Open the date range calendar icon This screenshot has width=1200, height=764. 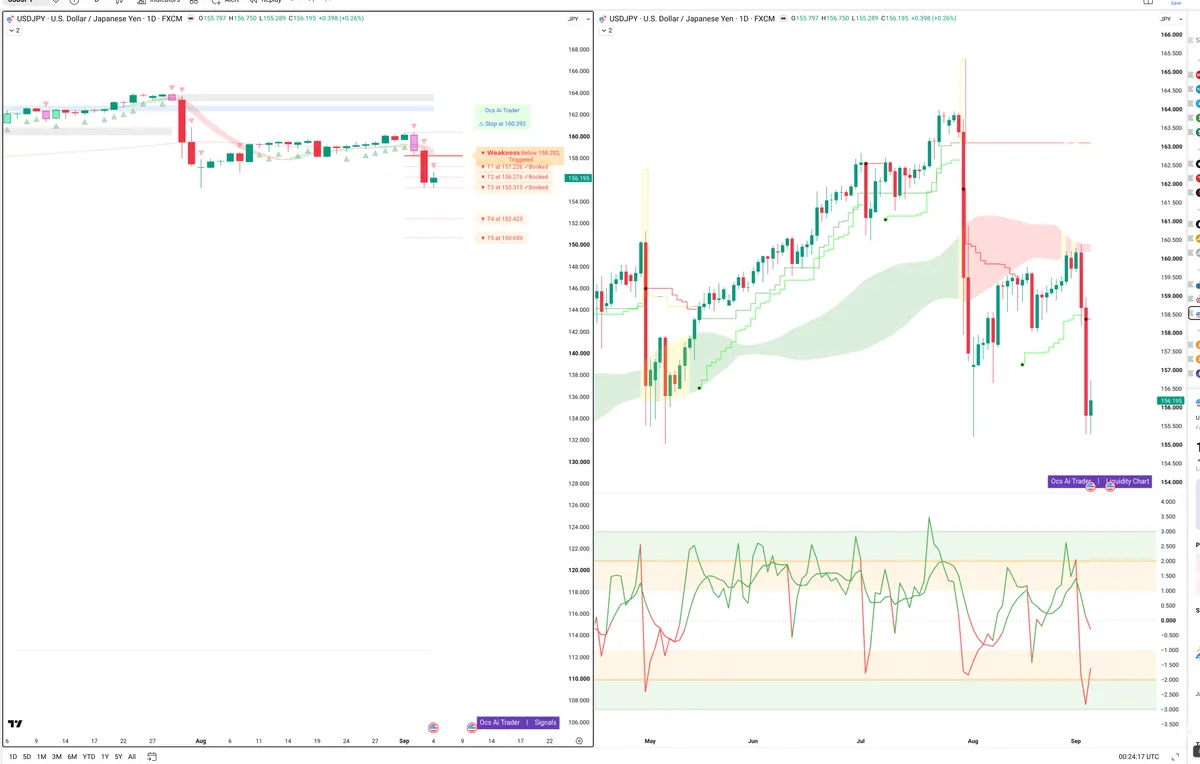150,757
